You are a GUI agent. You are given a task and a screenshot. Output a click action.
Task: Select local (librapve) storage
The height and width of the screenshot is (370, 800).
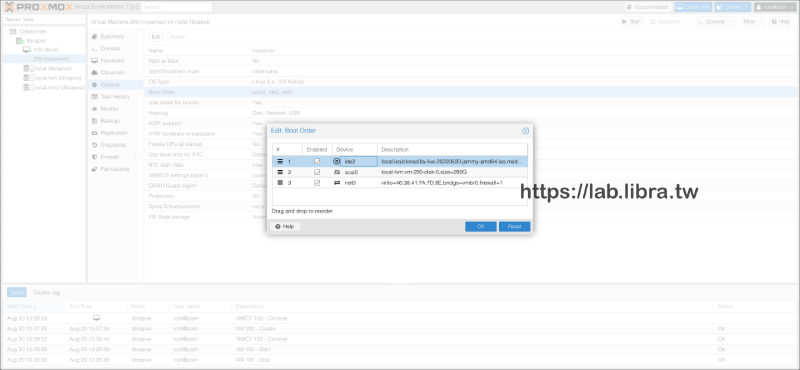53,68
